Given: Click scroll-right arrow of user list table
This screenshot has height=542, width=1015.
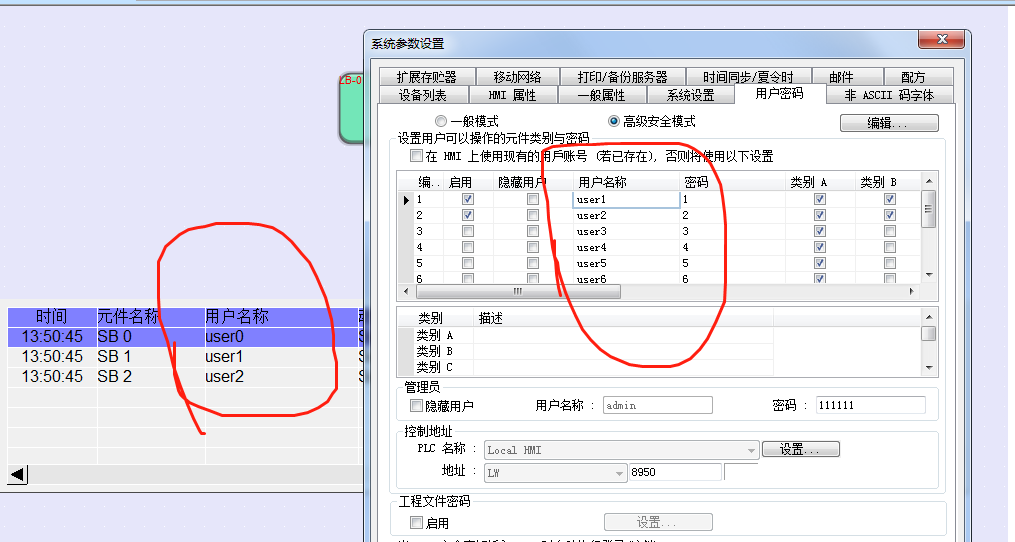Looking at the screenshot, I should [x=910, y=291].
